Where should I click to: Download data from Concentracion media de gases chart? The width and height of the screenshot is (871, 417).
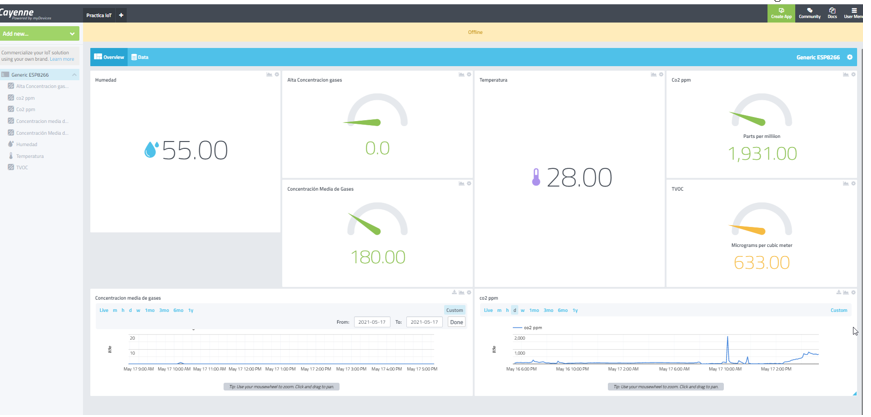[454, 293]
